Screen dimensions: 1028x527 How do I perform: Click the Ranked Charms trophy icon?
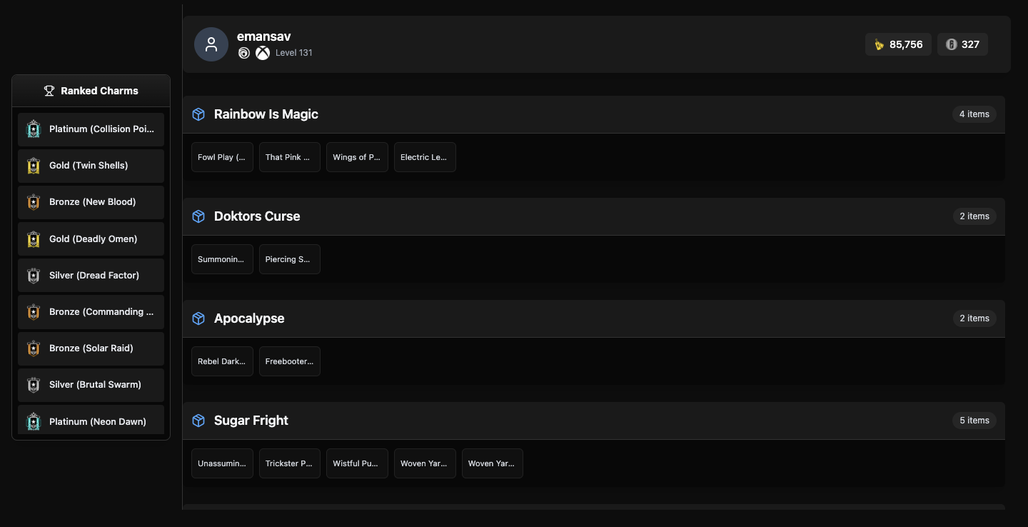49,90
